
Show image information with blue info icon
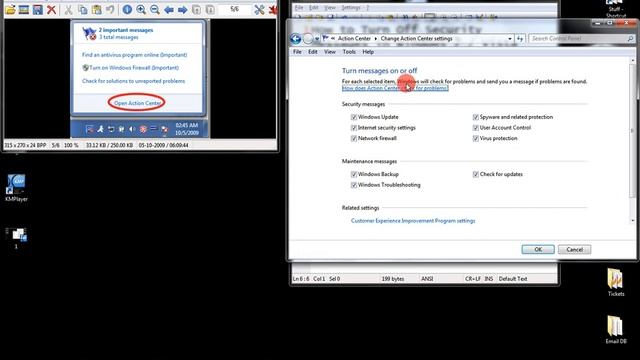point(127,9)
